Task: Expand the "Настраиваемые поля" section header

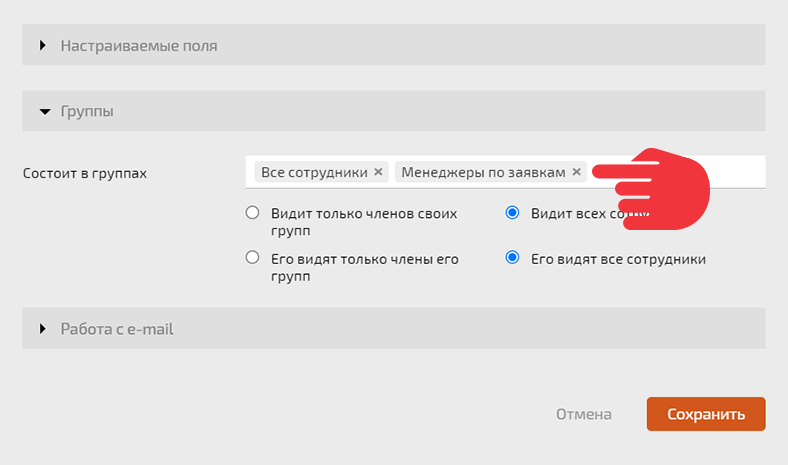Action: 139,45
